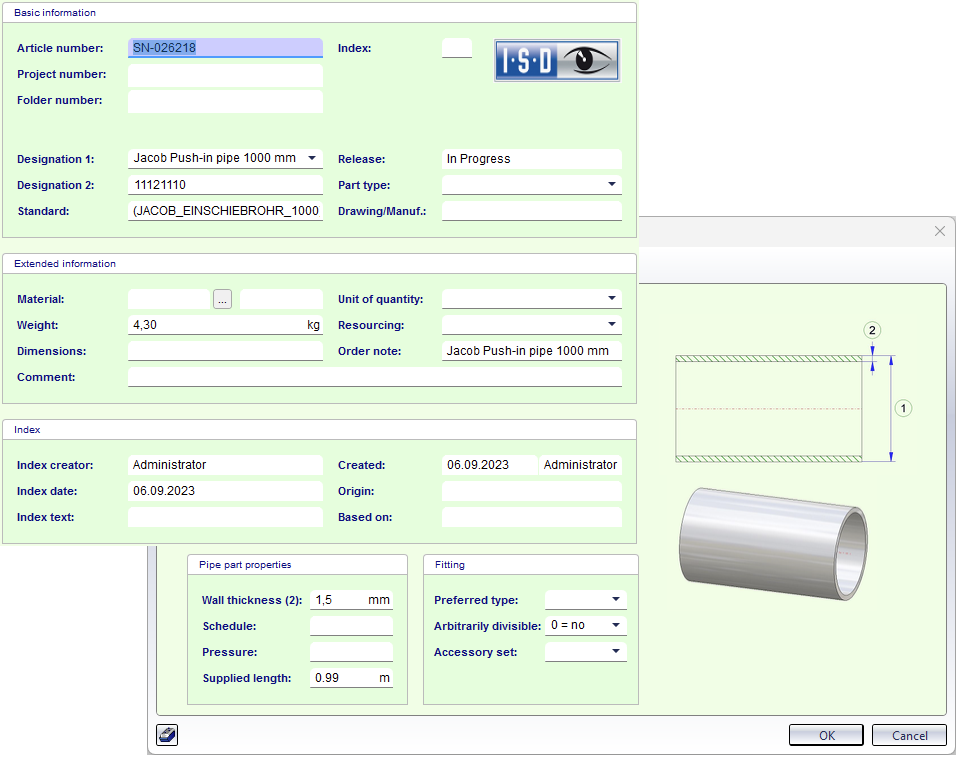959x758 pixels.
Task: Click the Pressure input field
Action: [351, 652]
